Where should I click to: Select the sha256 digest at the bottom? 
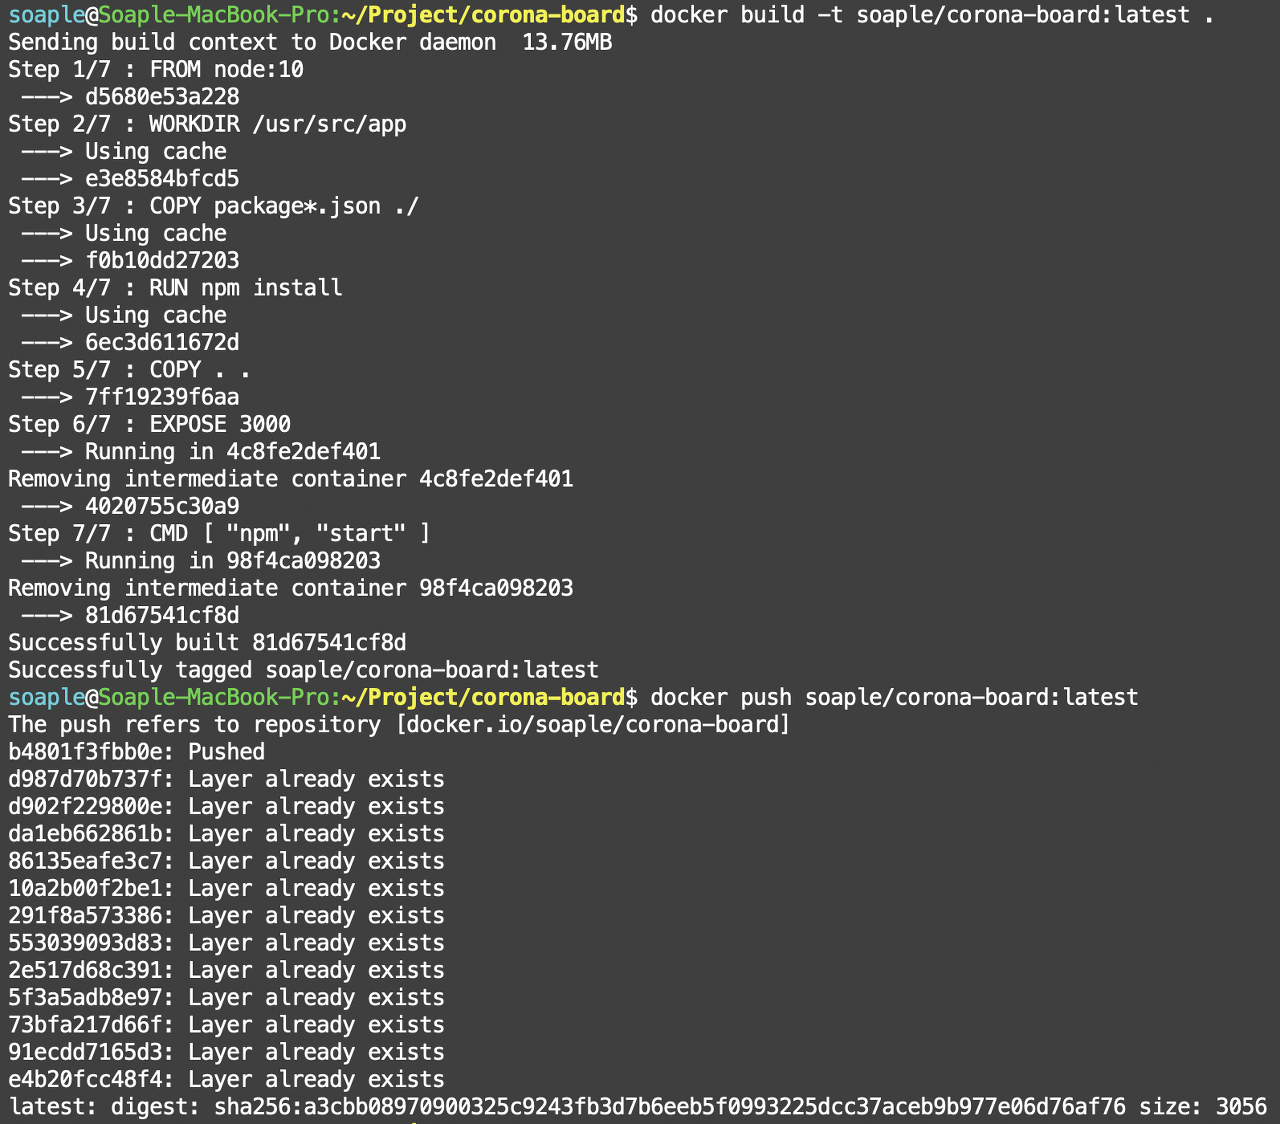tap(670, 1106)
